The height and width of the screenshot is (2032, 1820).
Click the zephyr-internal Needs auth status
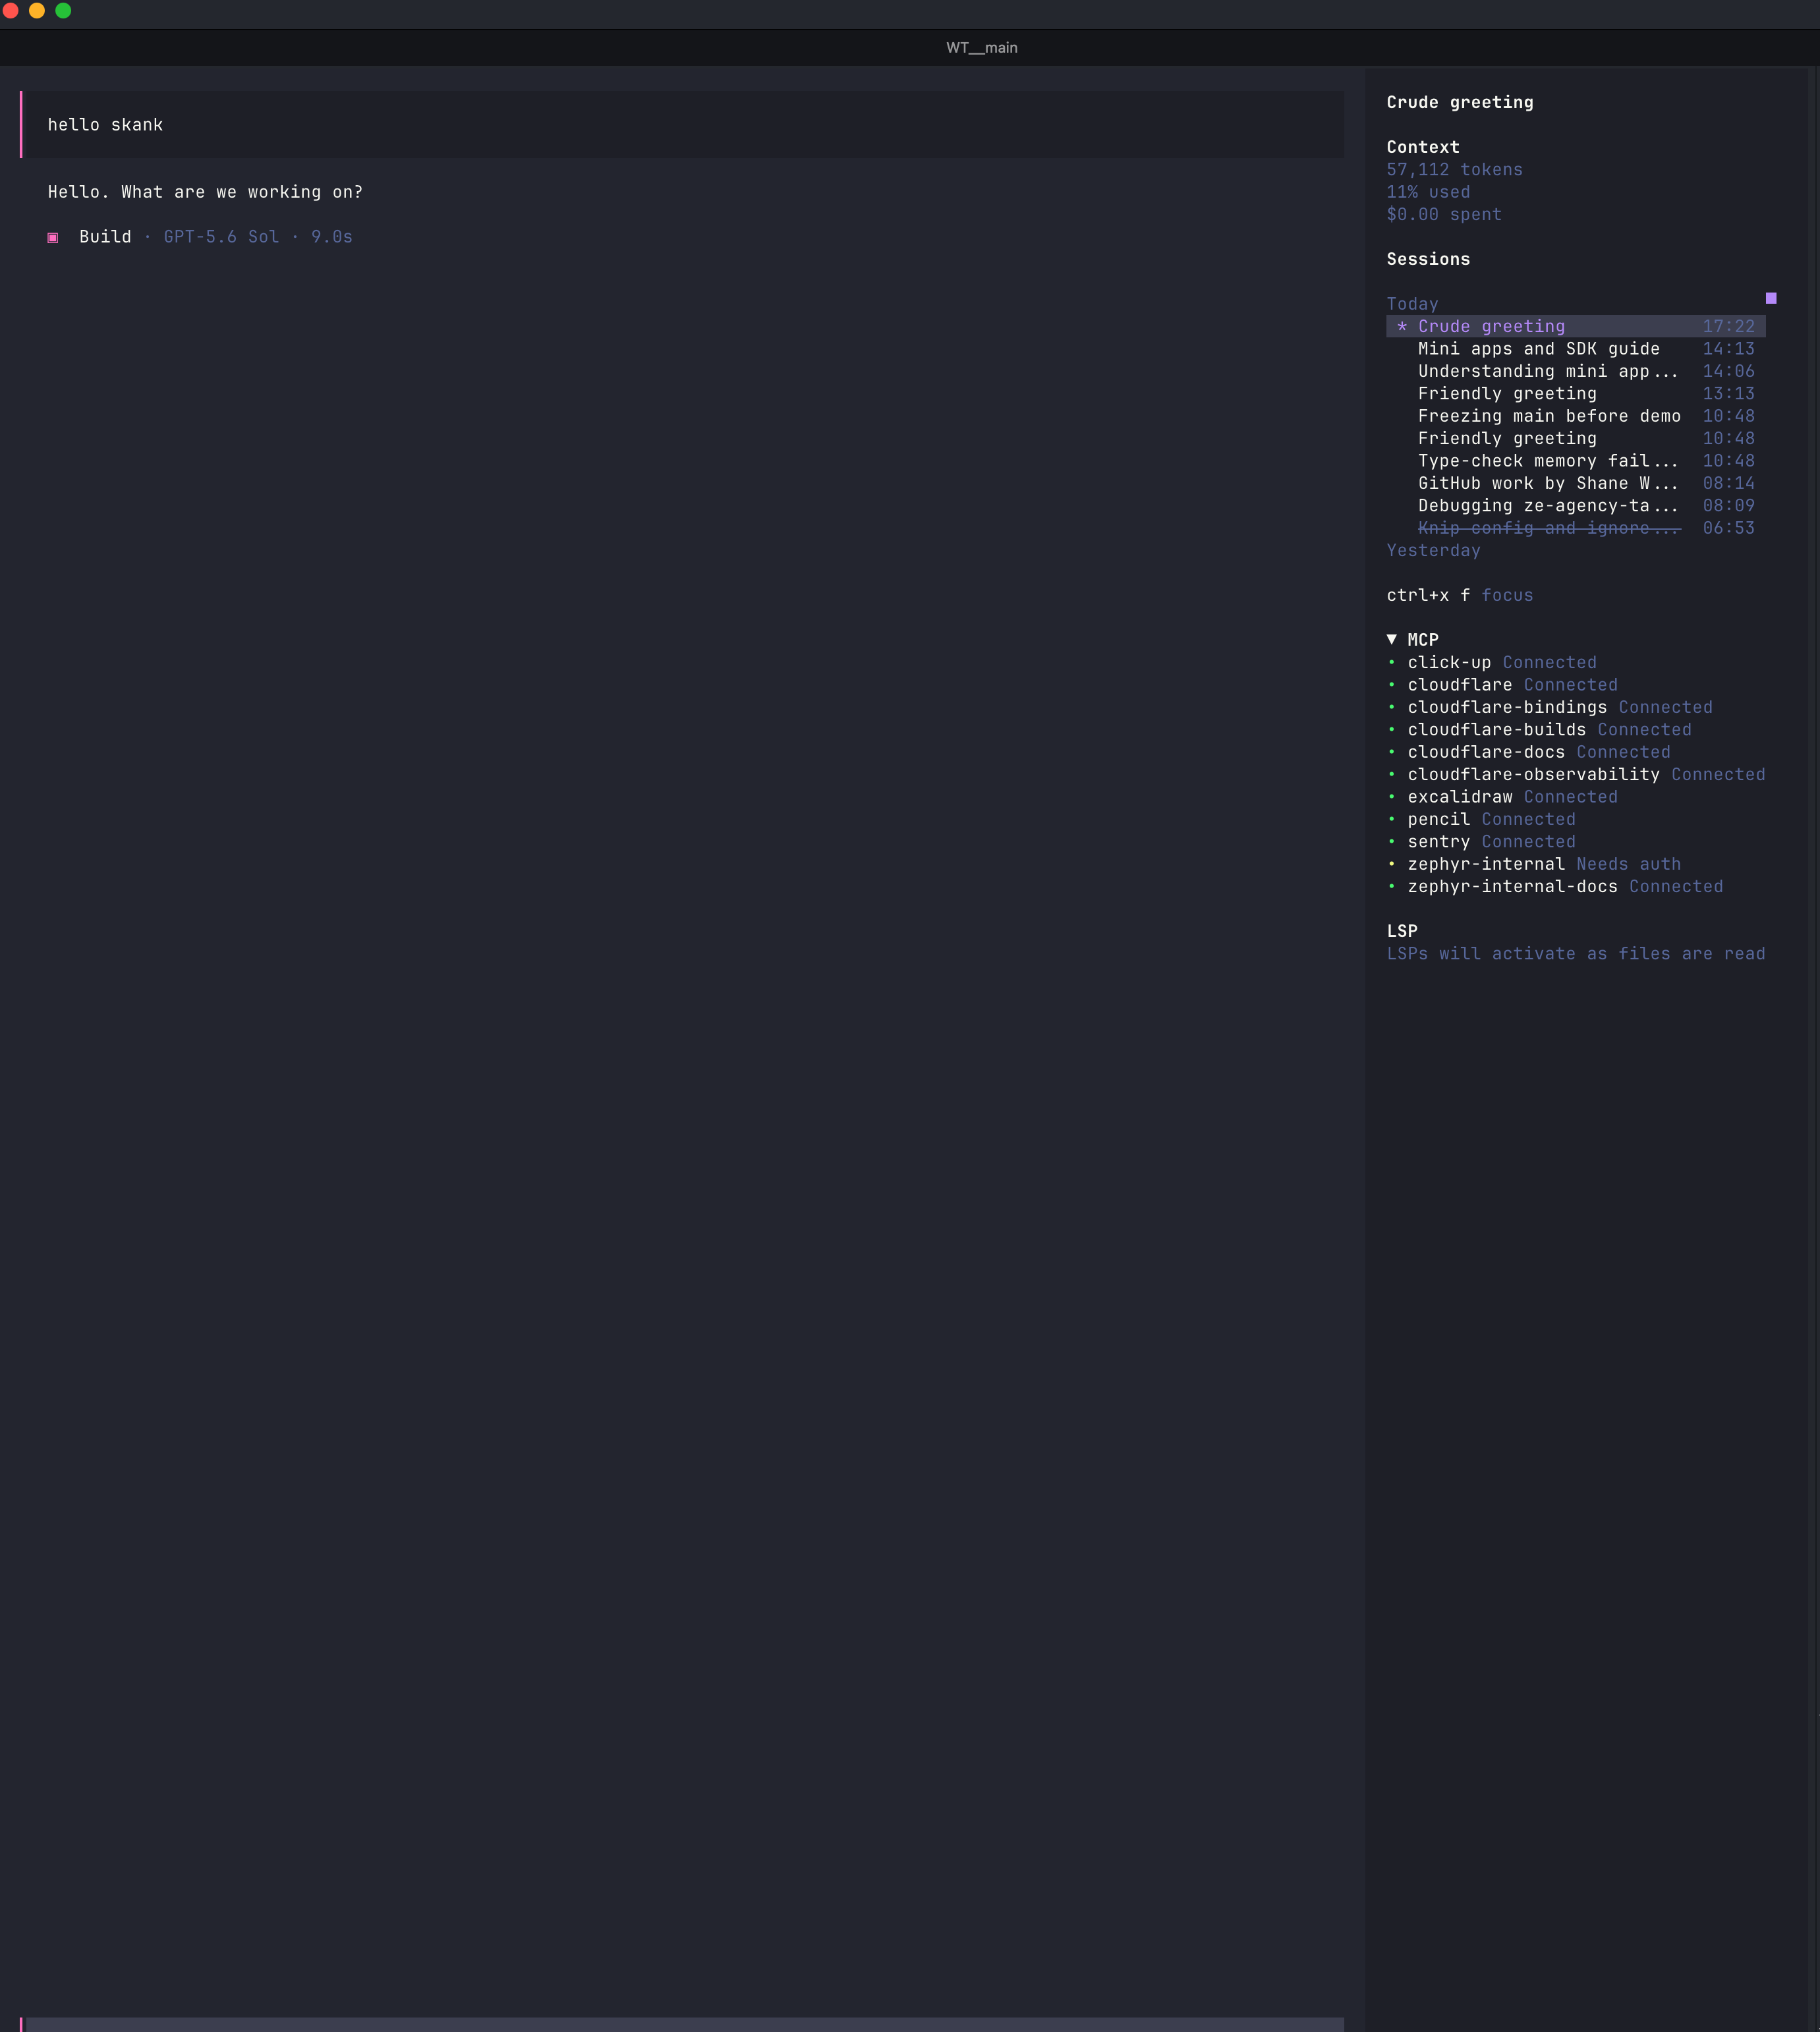tap(1628, 864)
